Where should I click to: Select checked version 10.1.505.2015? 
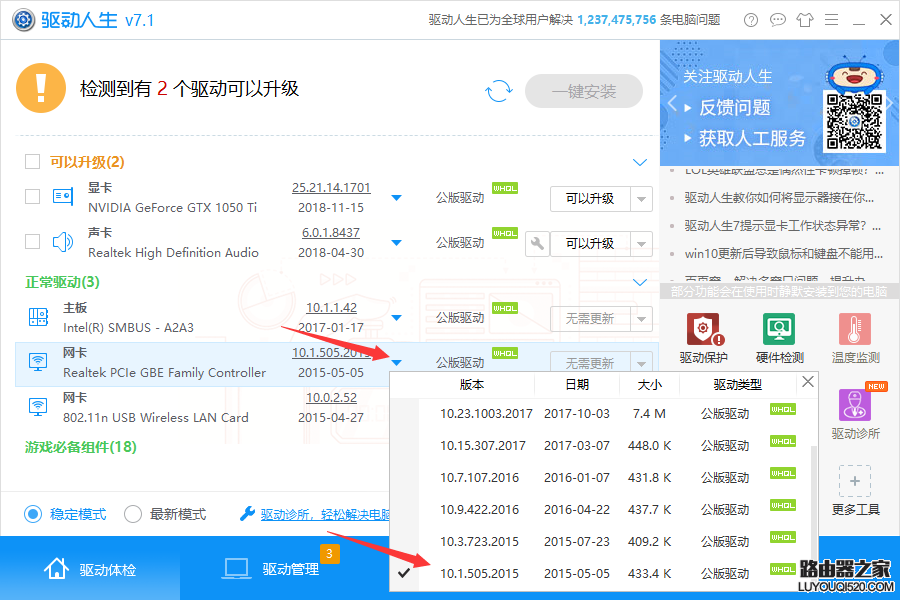click(x=602, y=574)
